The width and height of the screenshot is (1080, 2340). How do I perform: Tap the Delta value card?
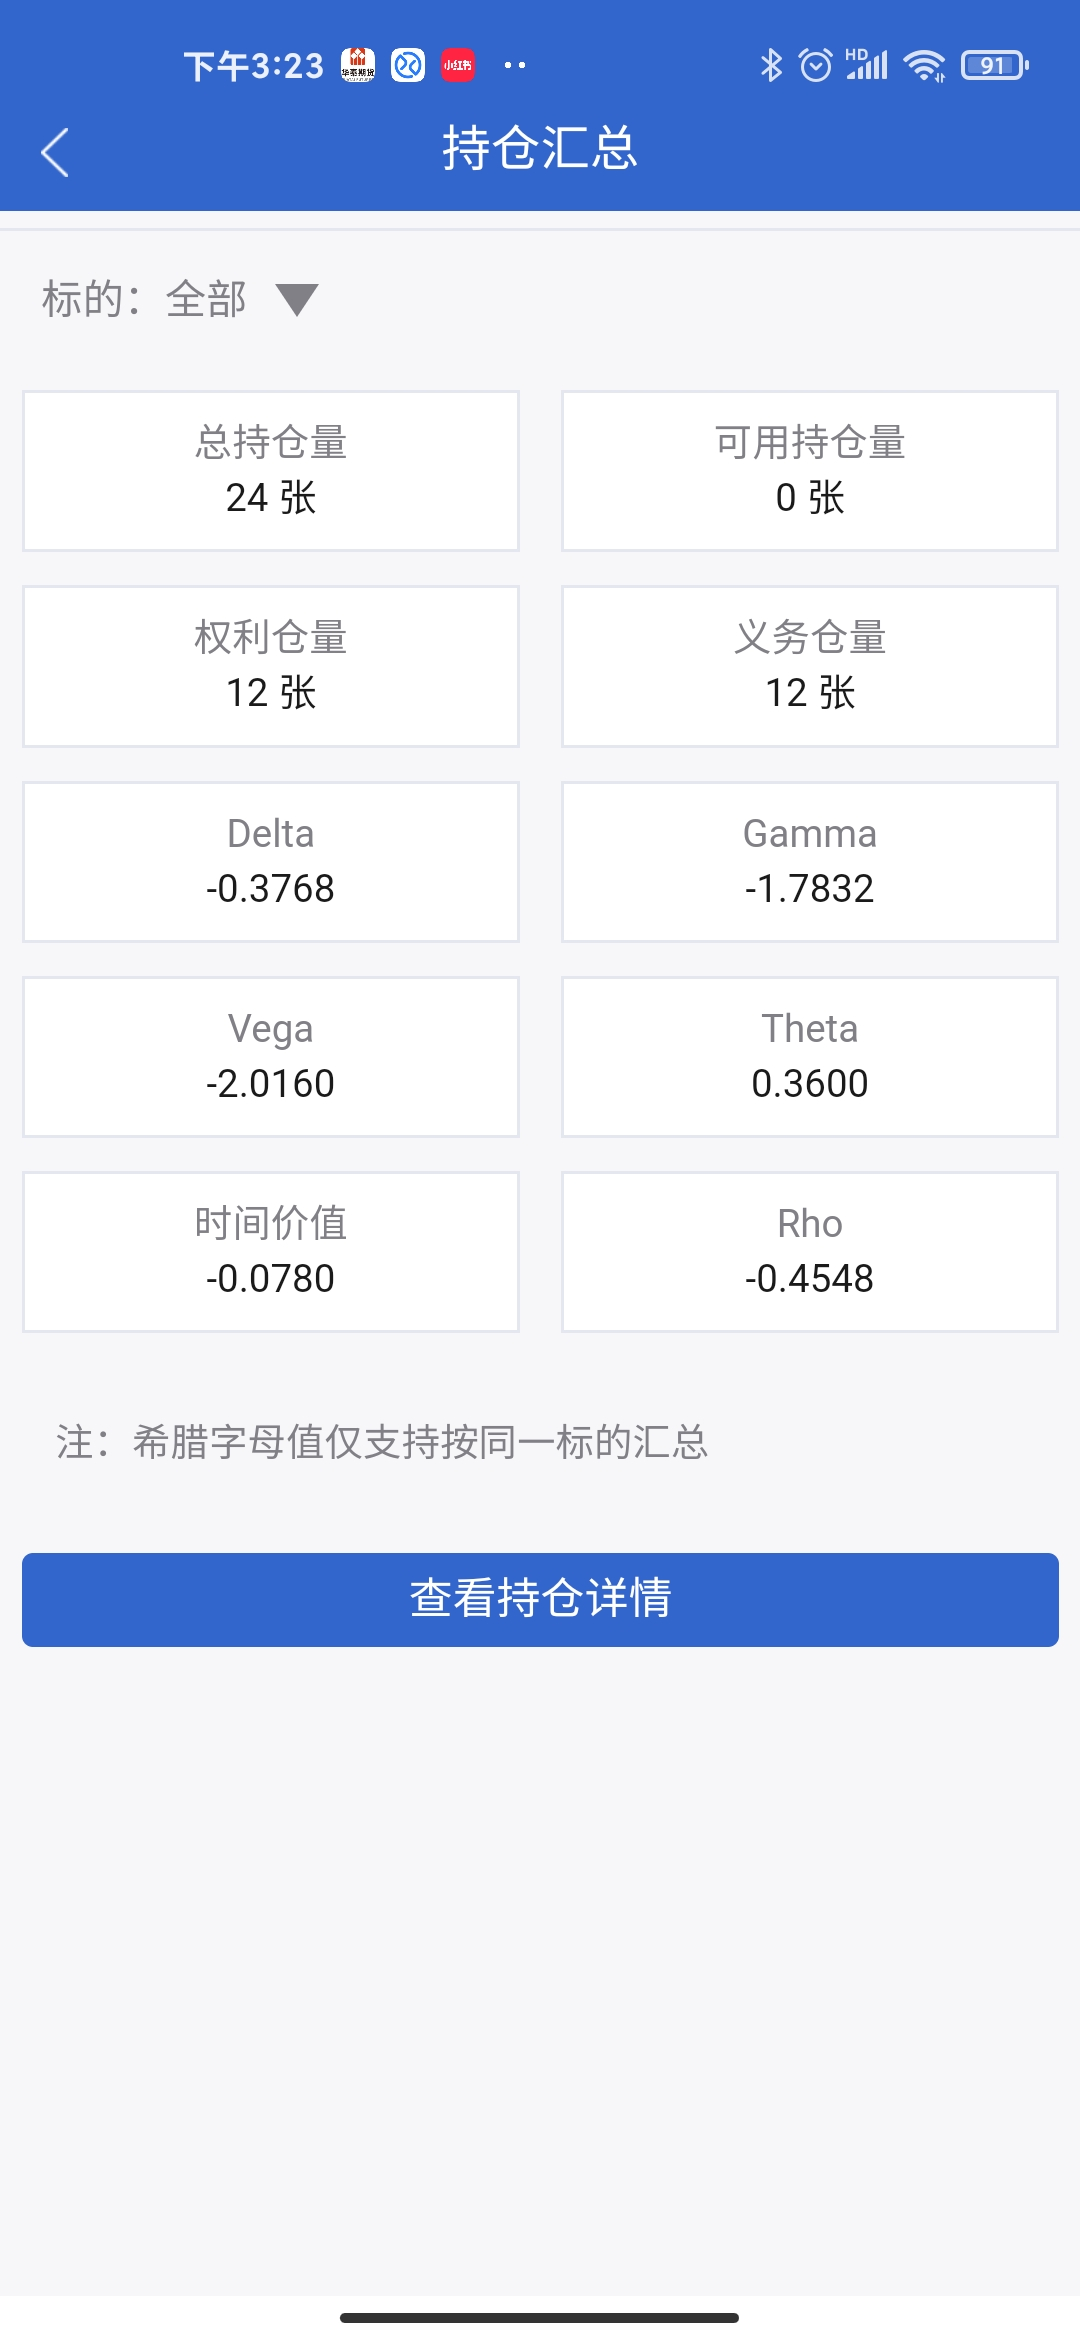click(x=271, y=861)
